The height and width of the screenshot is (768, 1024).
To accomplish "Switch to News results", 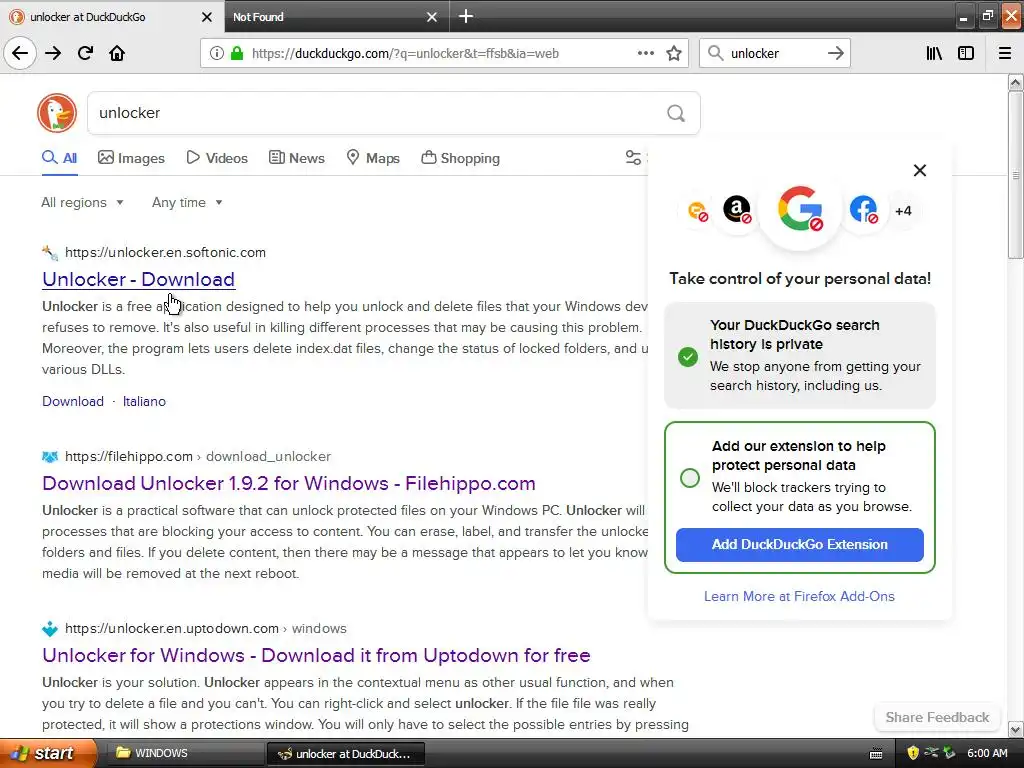I will click(x=296, y=158).
